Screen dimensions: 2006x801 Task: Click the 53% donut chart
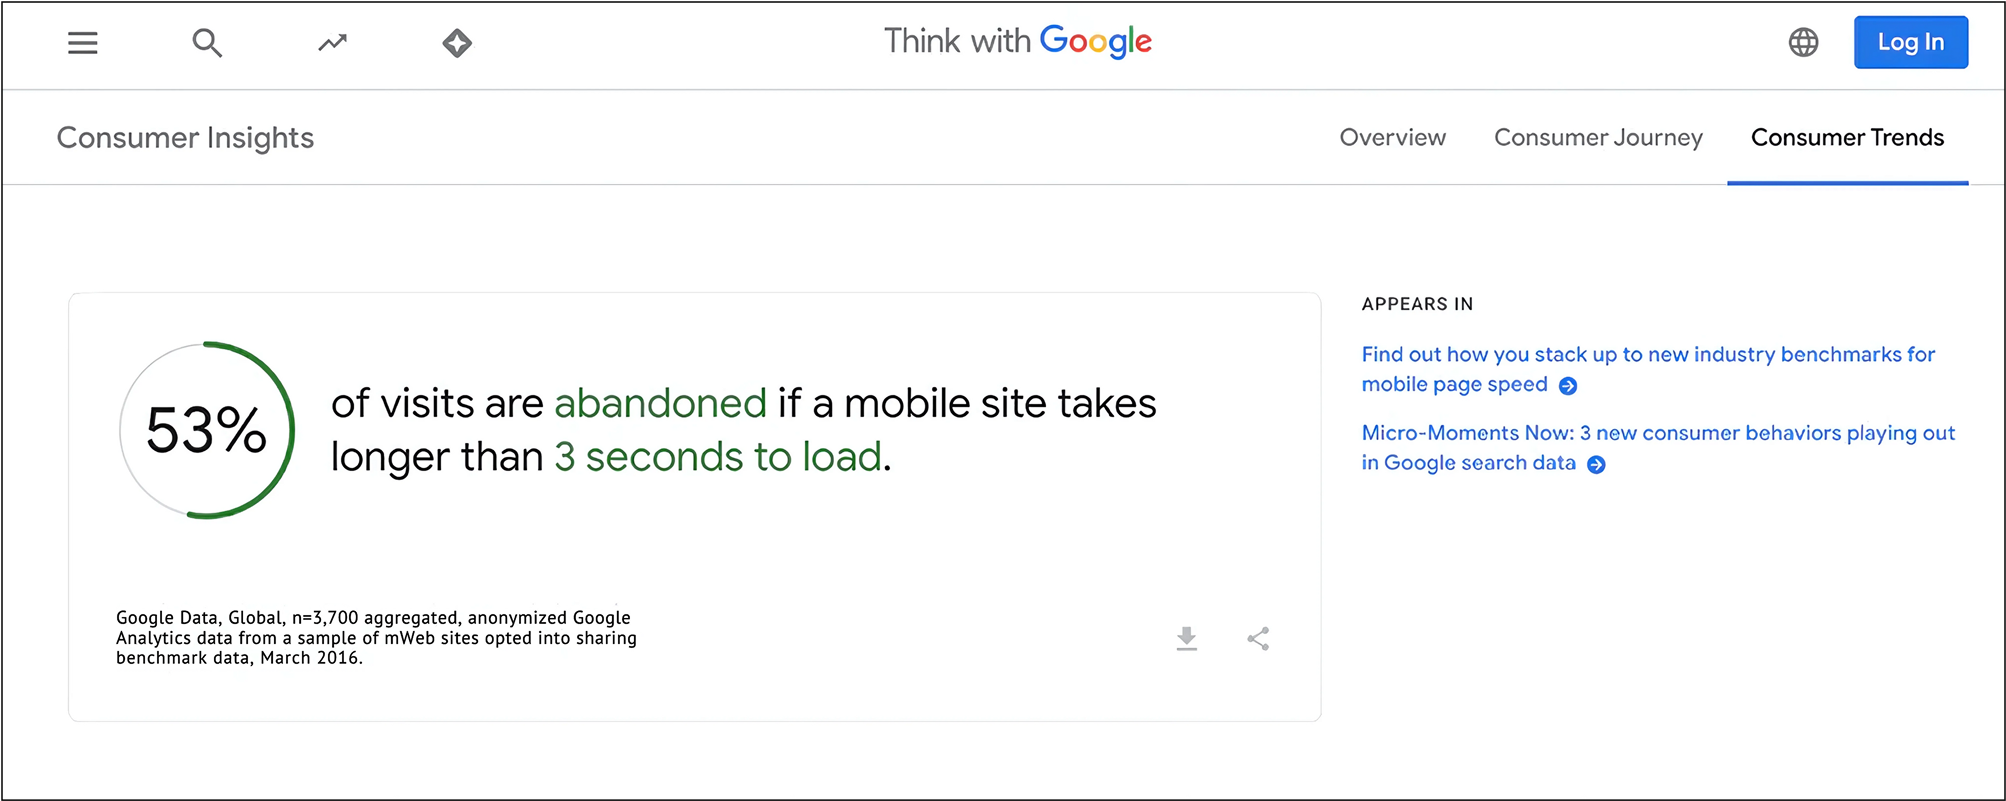point(206,428)
